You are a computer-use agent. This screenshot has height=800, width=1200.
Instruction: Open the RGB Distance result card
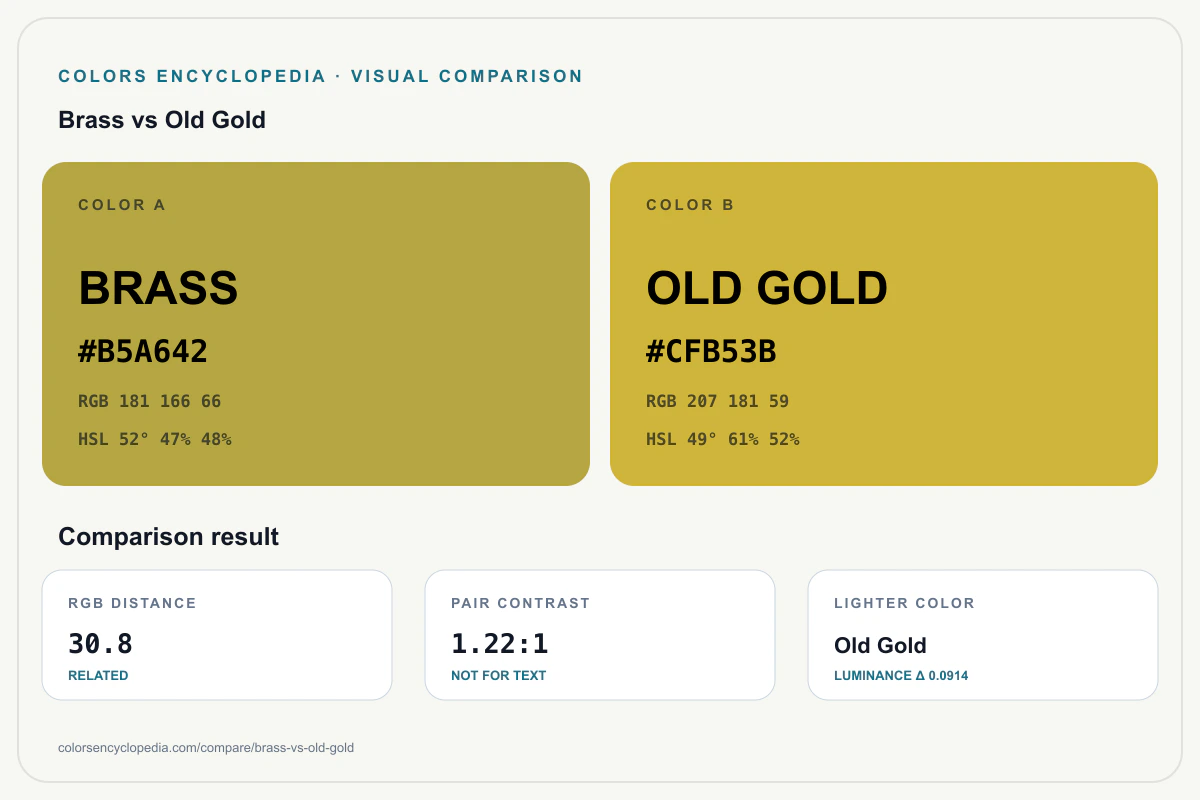click(x=217, y=635)
